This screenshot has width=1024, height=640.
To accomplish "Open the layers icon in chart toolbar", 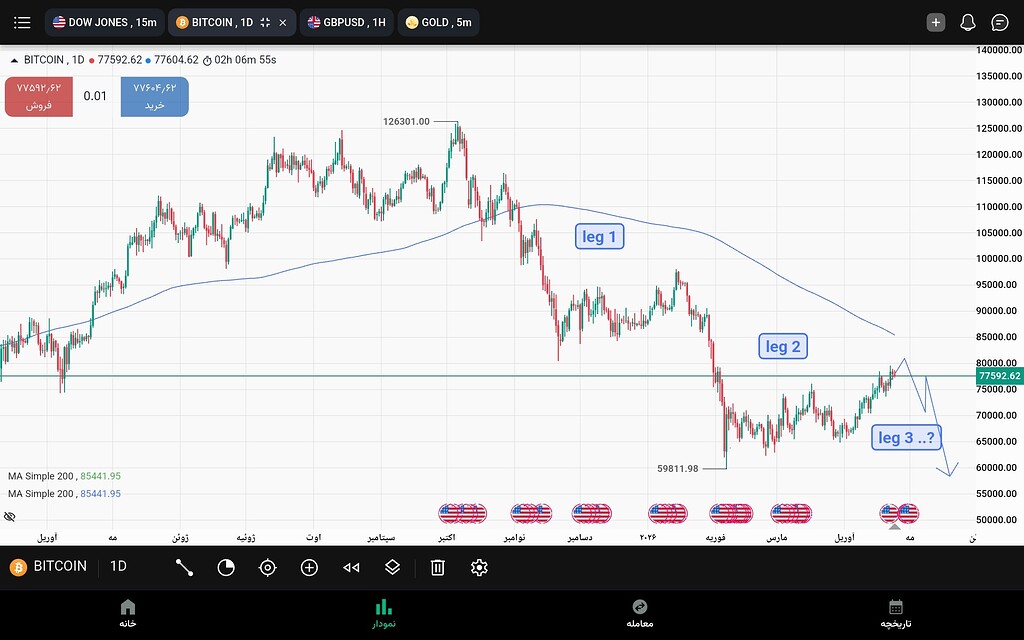I will point(393,567).
